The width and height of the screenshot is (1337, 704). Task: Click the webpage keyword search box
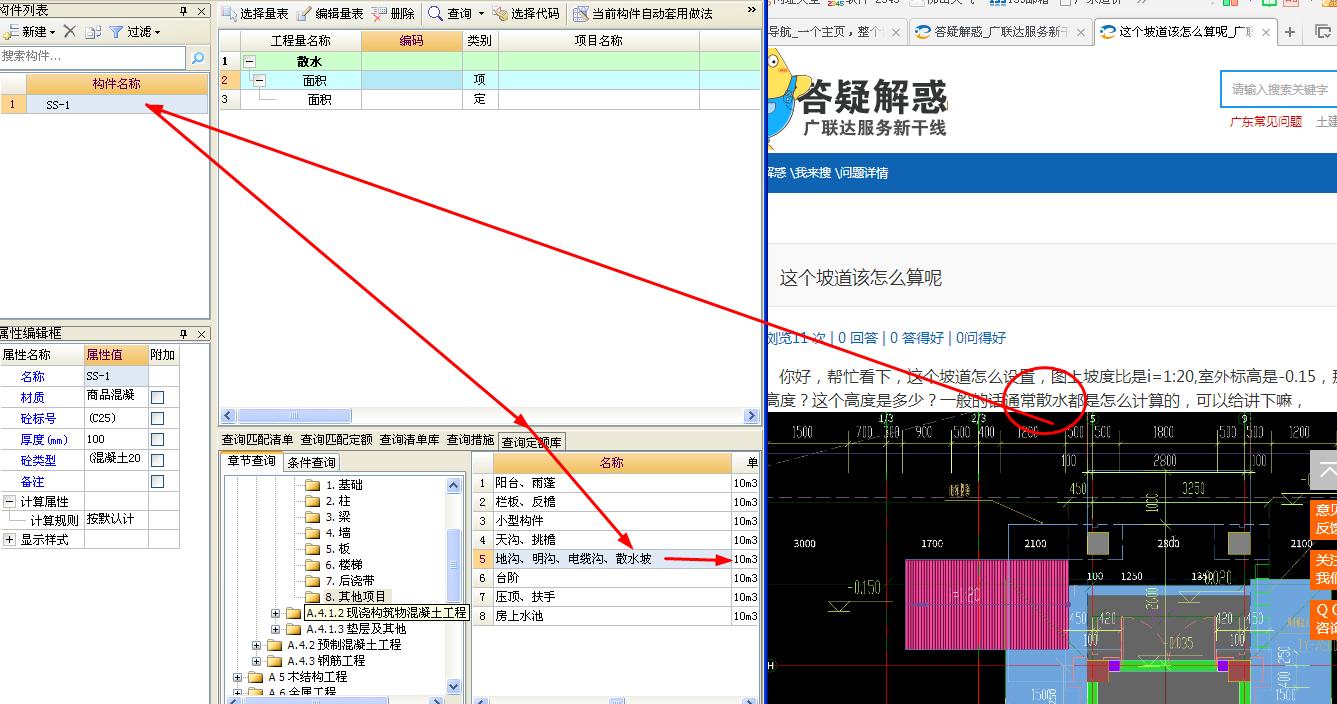point(1279,89)
